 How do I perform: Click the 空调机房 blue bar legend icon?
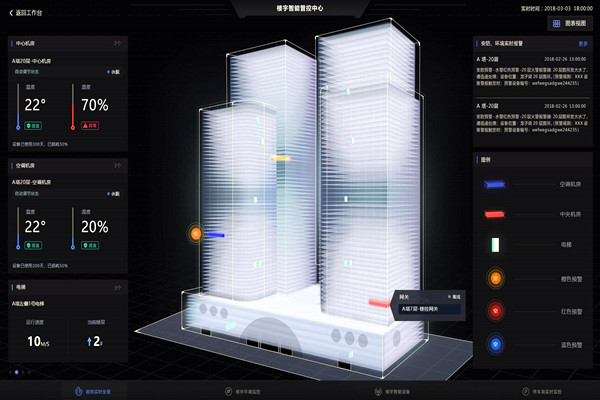495,185
